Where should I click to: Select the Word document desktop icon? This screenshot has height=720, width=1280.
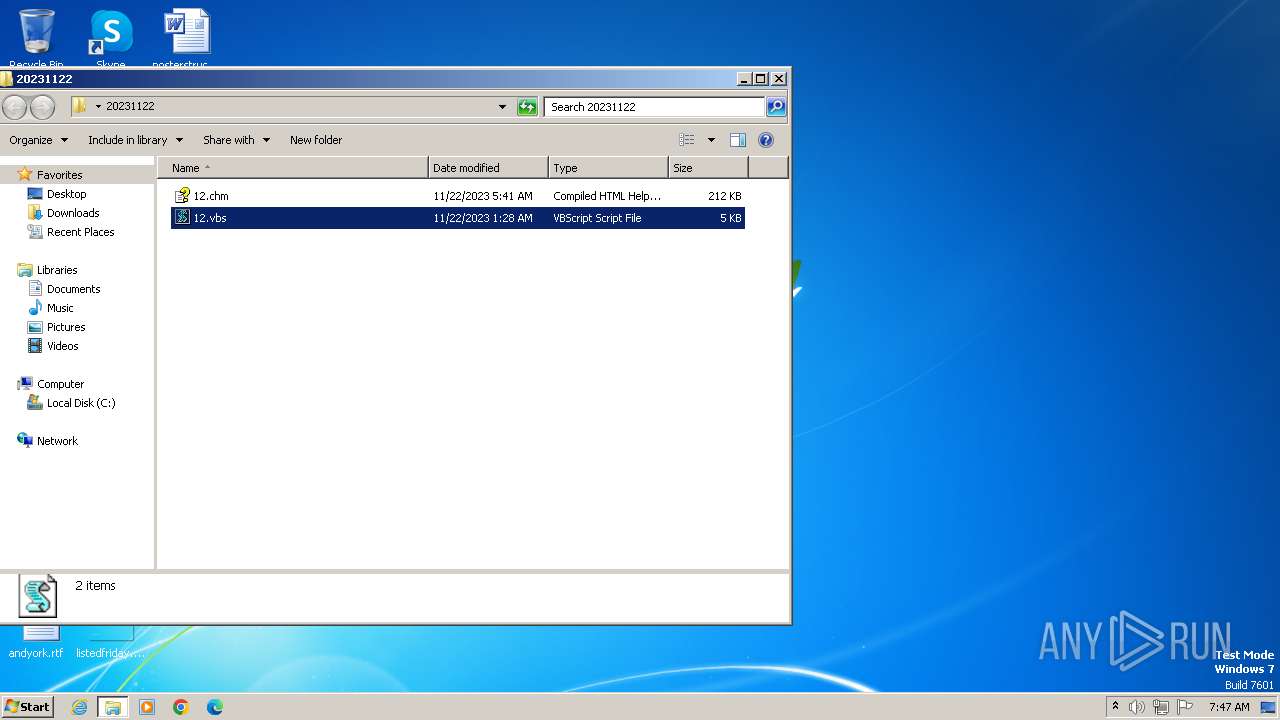[x=186, y=38]
